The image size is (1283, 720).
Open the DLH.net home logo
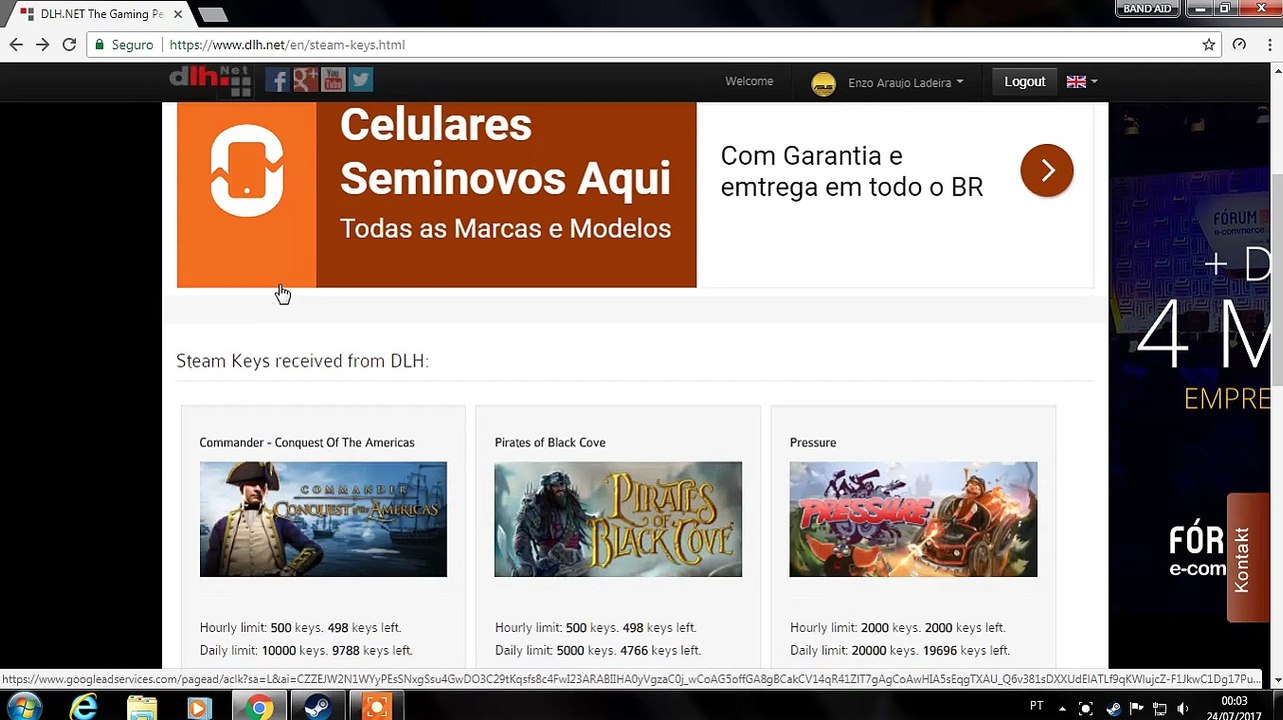click(x=210, y=81)
